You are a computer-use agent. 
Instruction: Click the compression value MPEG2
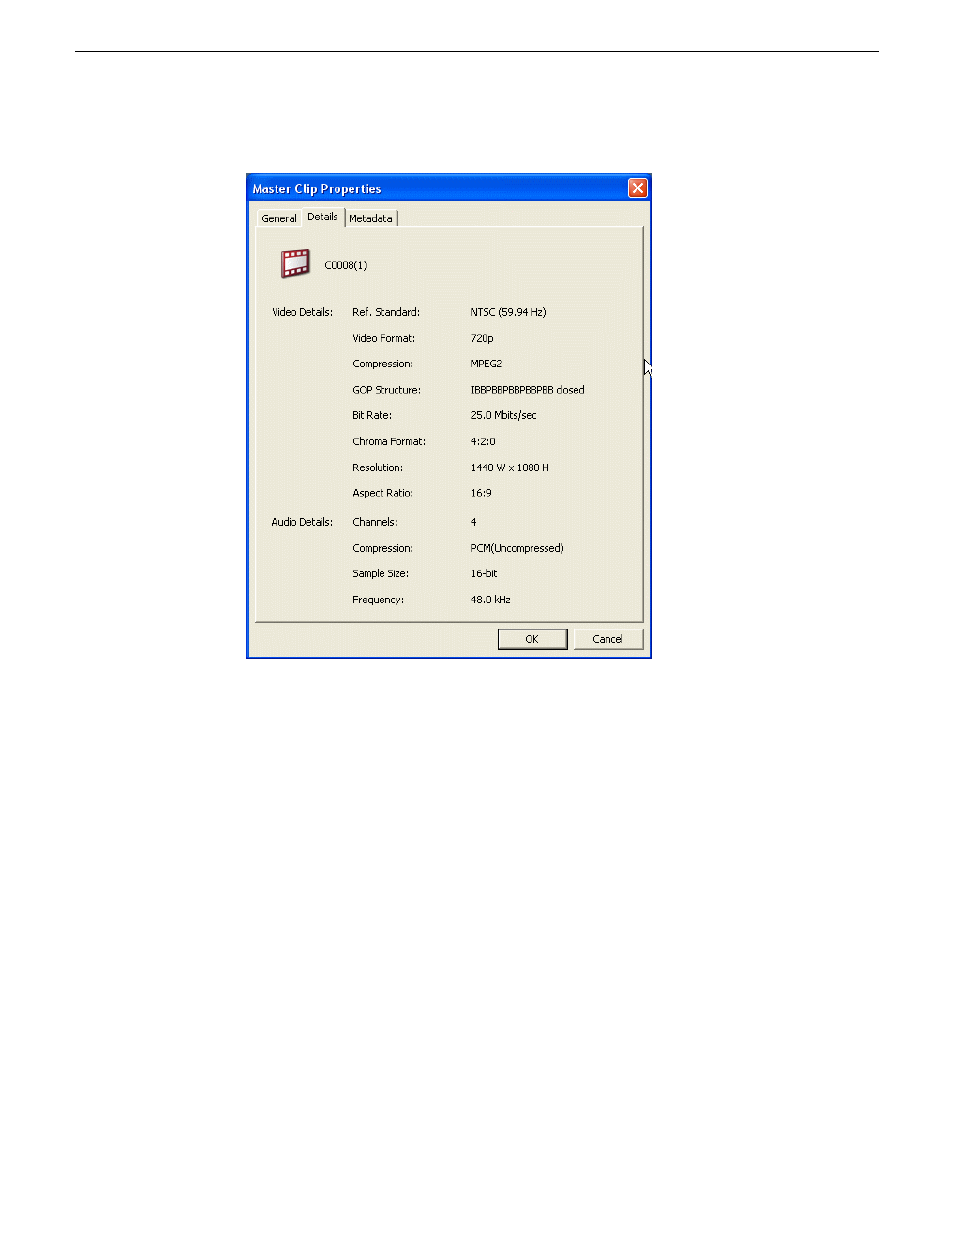click(x=486, y=364)
